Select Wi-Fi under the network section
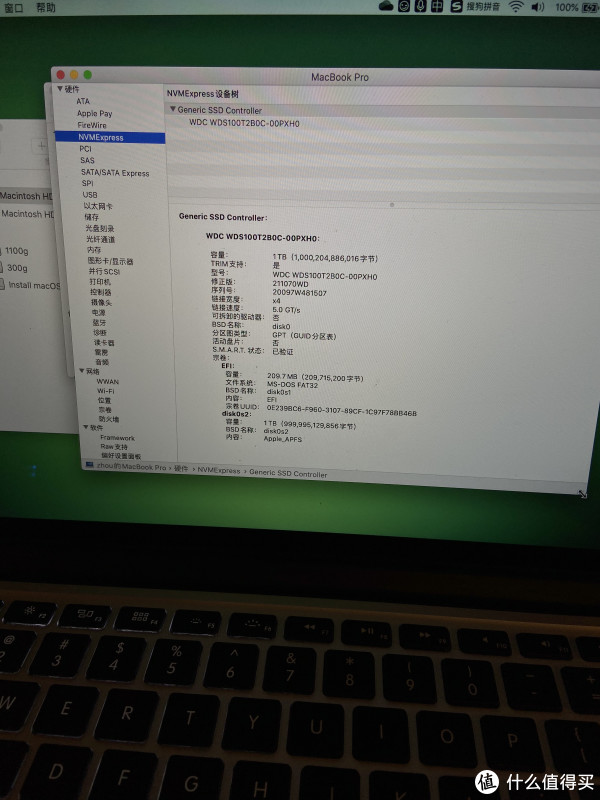This screenshot has height=800, width=600. 105,391
